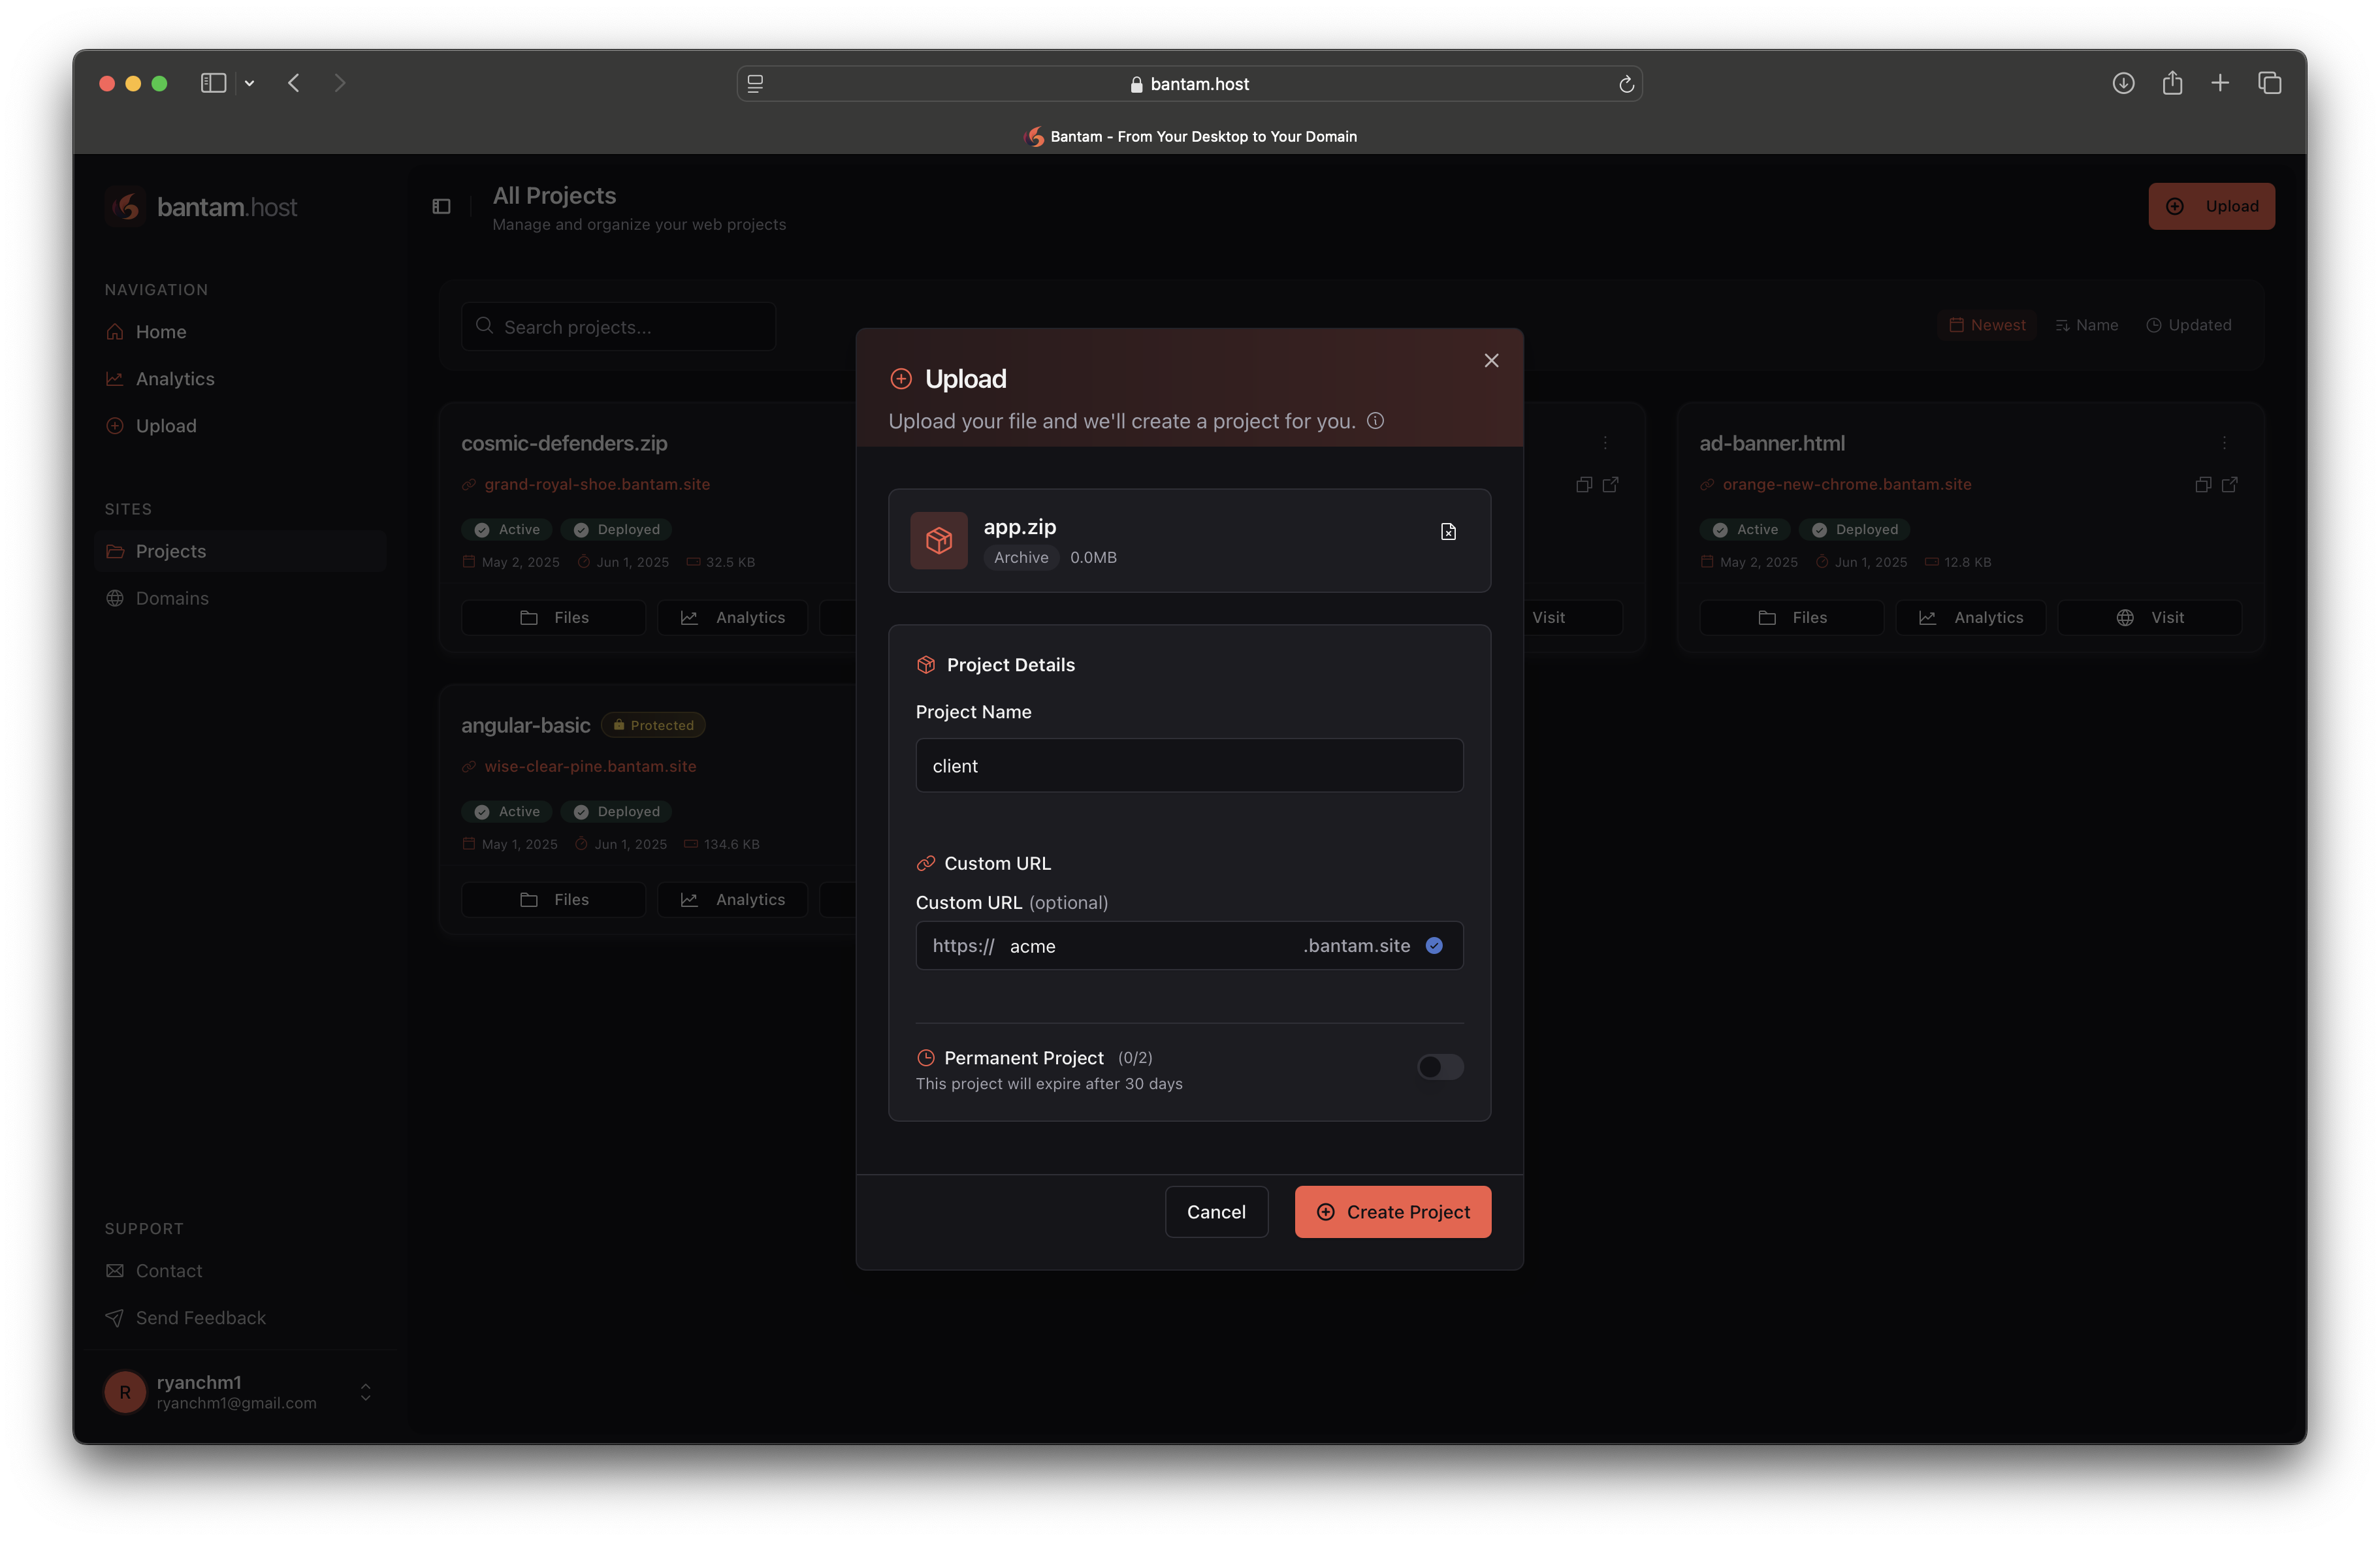
Task: Close the Upload dialog
Action: point(1491,360)
